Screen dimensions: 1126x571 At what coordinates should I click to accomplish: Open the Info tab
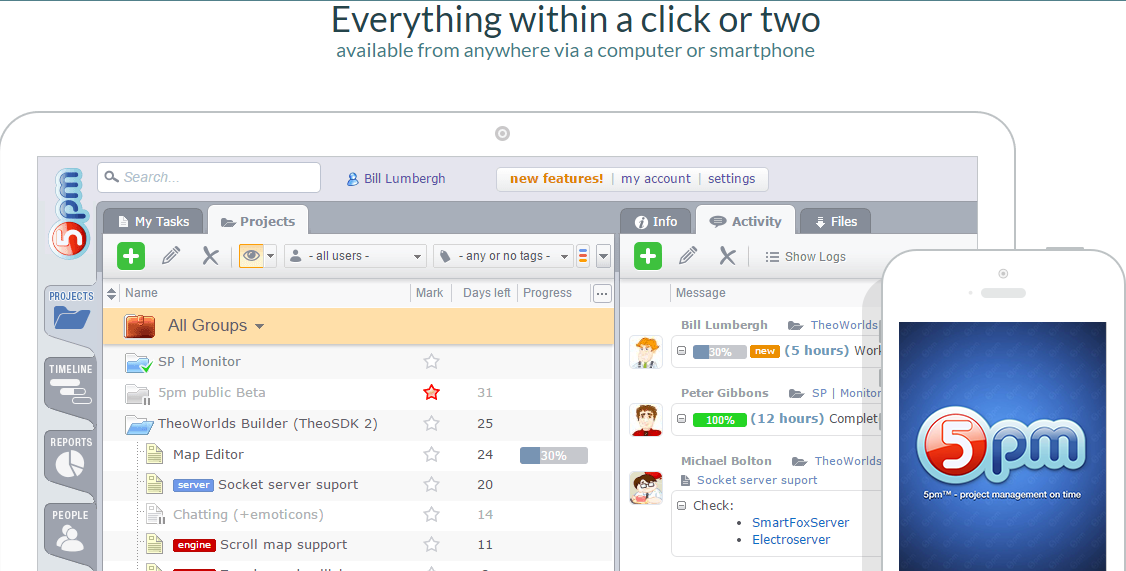(656, 222)
